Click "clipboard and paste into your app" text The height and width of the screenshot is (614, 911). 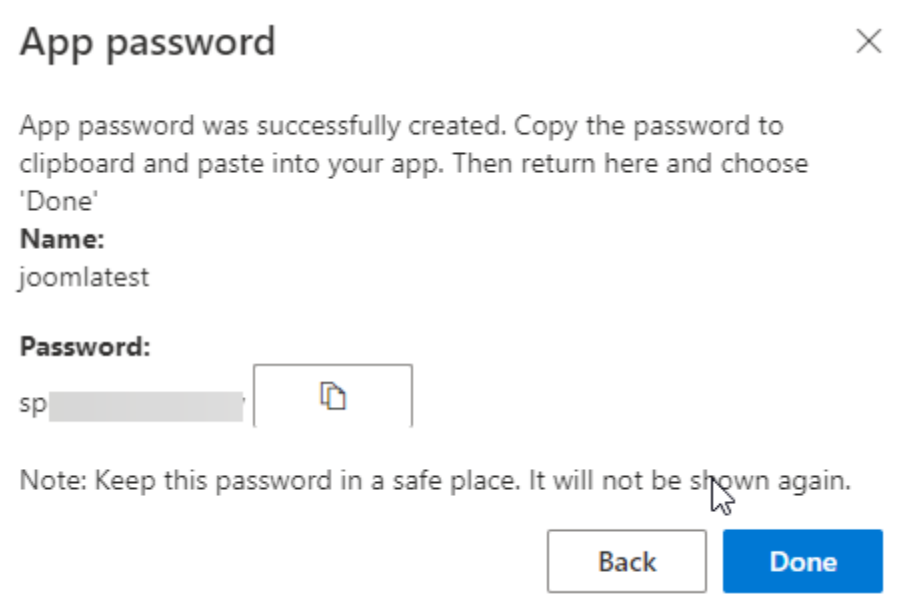(232, 163)
